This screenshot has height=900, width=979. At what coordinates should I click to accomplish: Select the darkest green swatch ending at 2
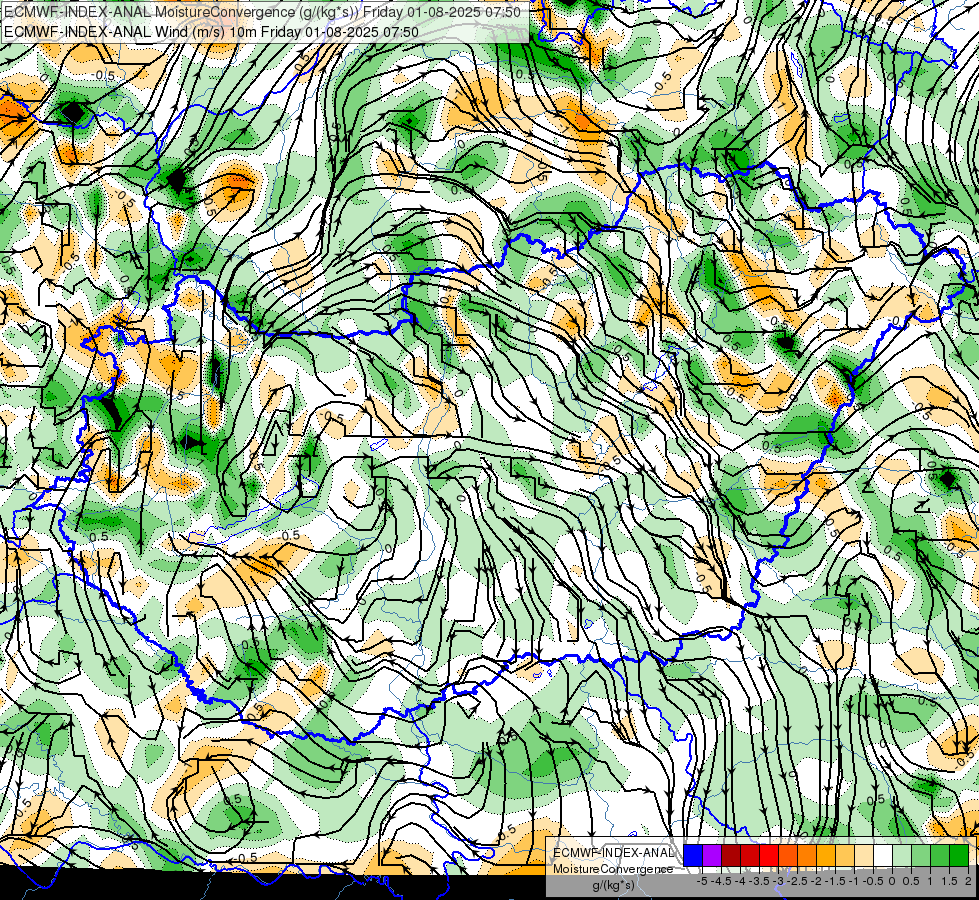(959, 855)
